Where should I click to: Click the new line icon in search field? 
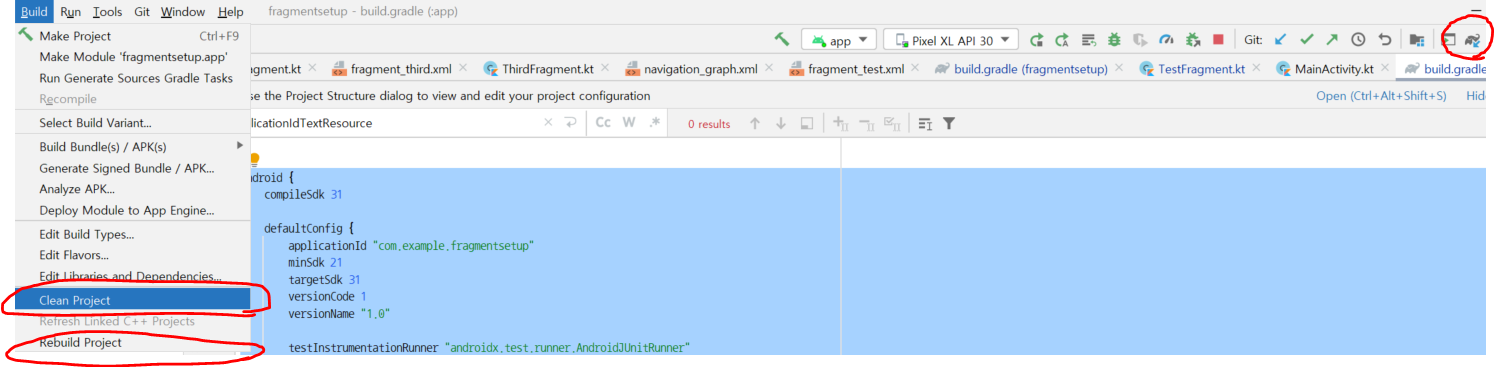pyautogui.click(x=570, y=123)
